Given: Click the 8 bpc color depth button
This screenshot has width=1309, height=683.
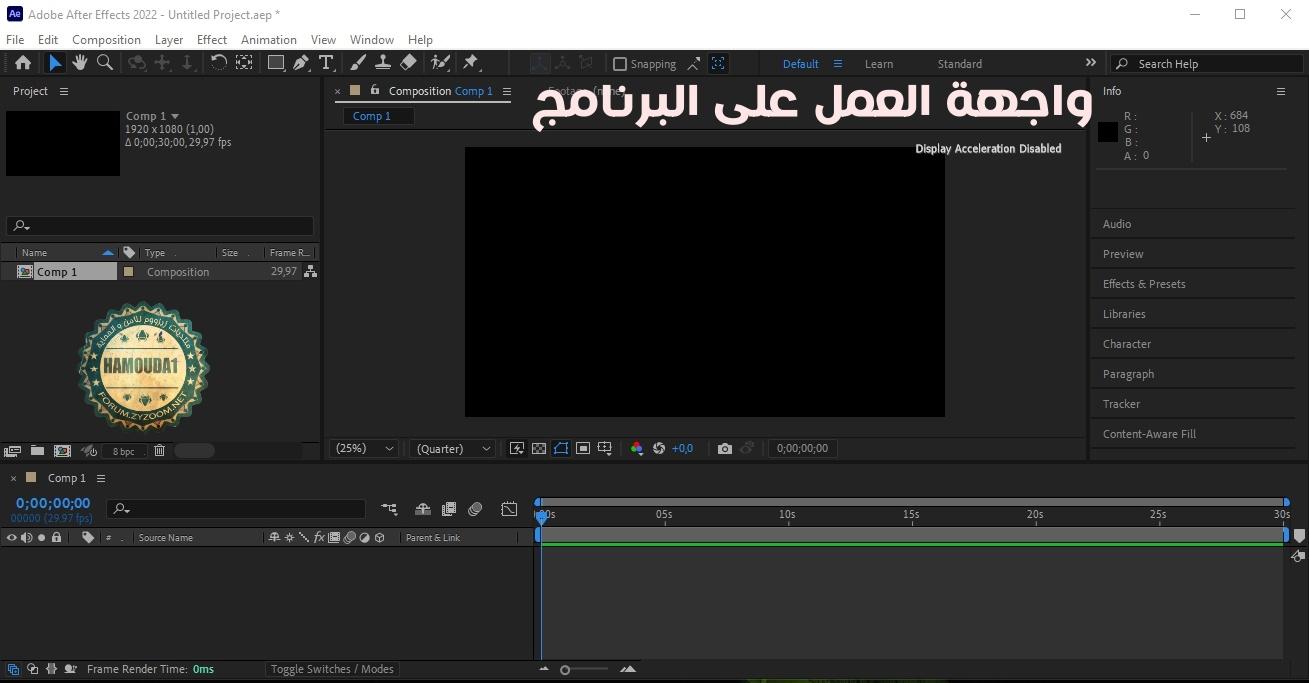Looking at the screenshot, I should (x=123, y=451).
